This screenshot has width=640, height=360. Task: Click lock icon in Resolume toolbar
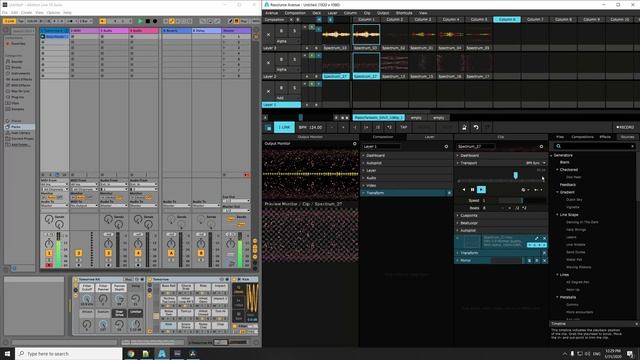click(x=464, y=127)
